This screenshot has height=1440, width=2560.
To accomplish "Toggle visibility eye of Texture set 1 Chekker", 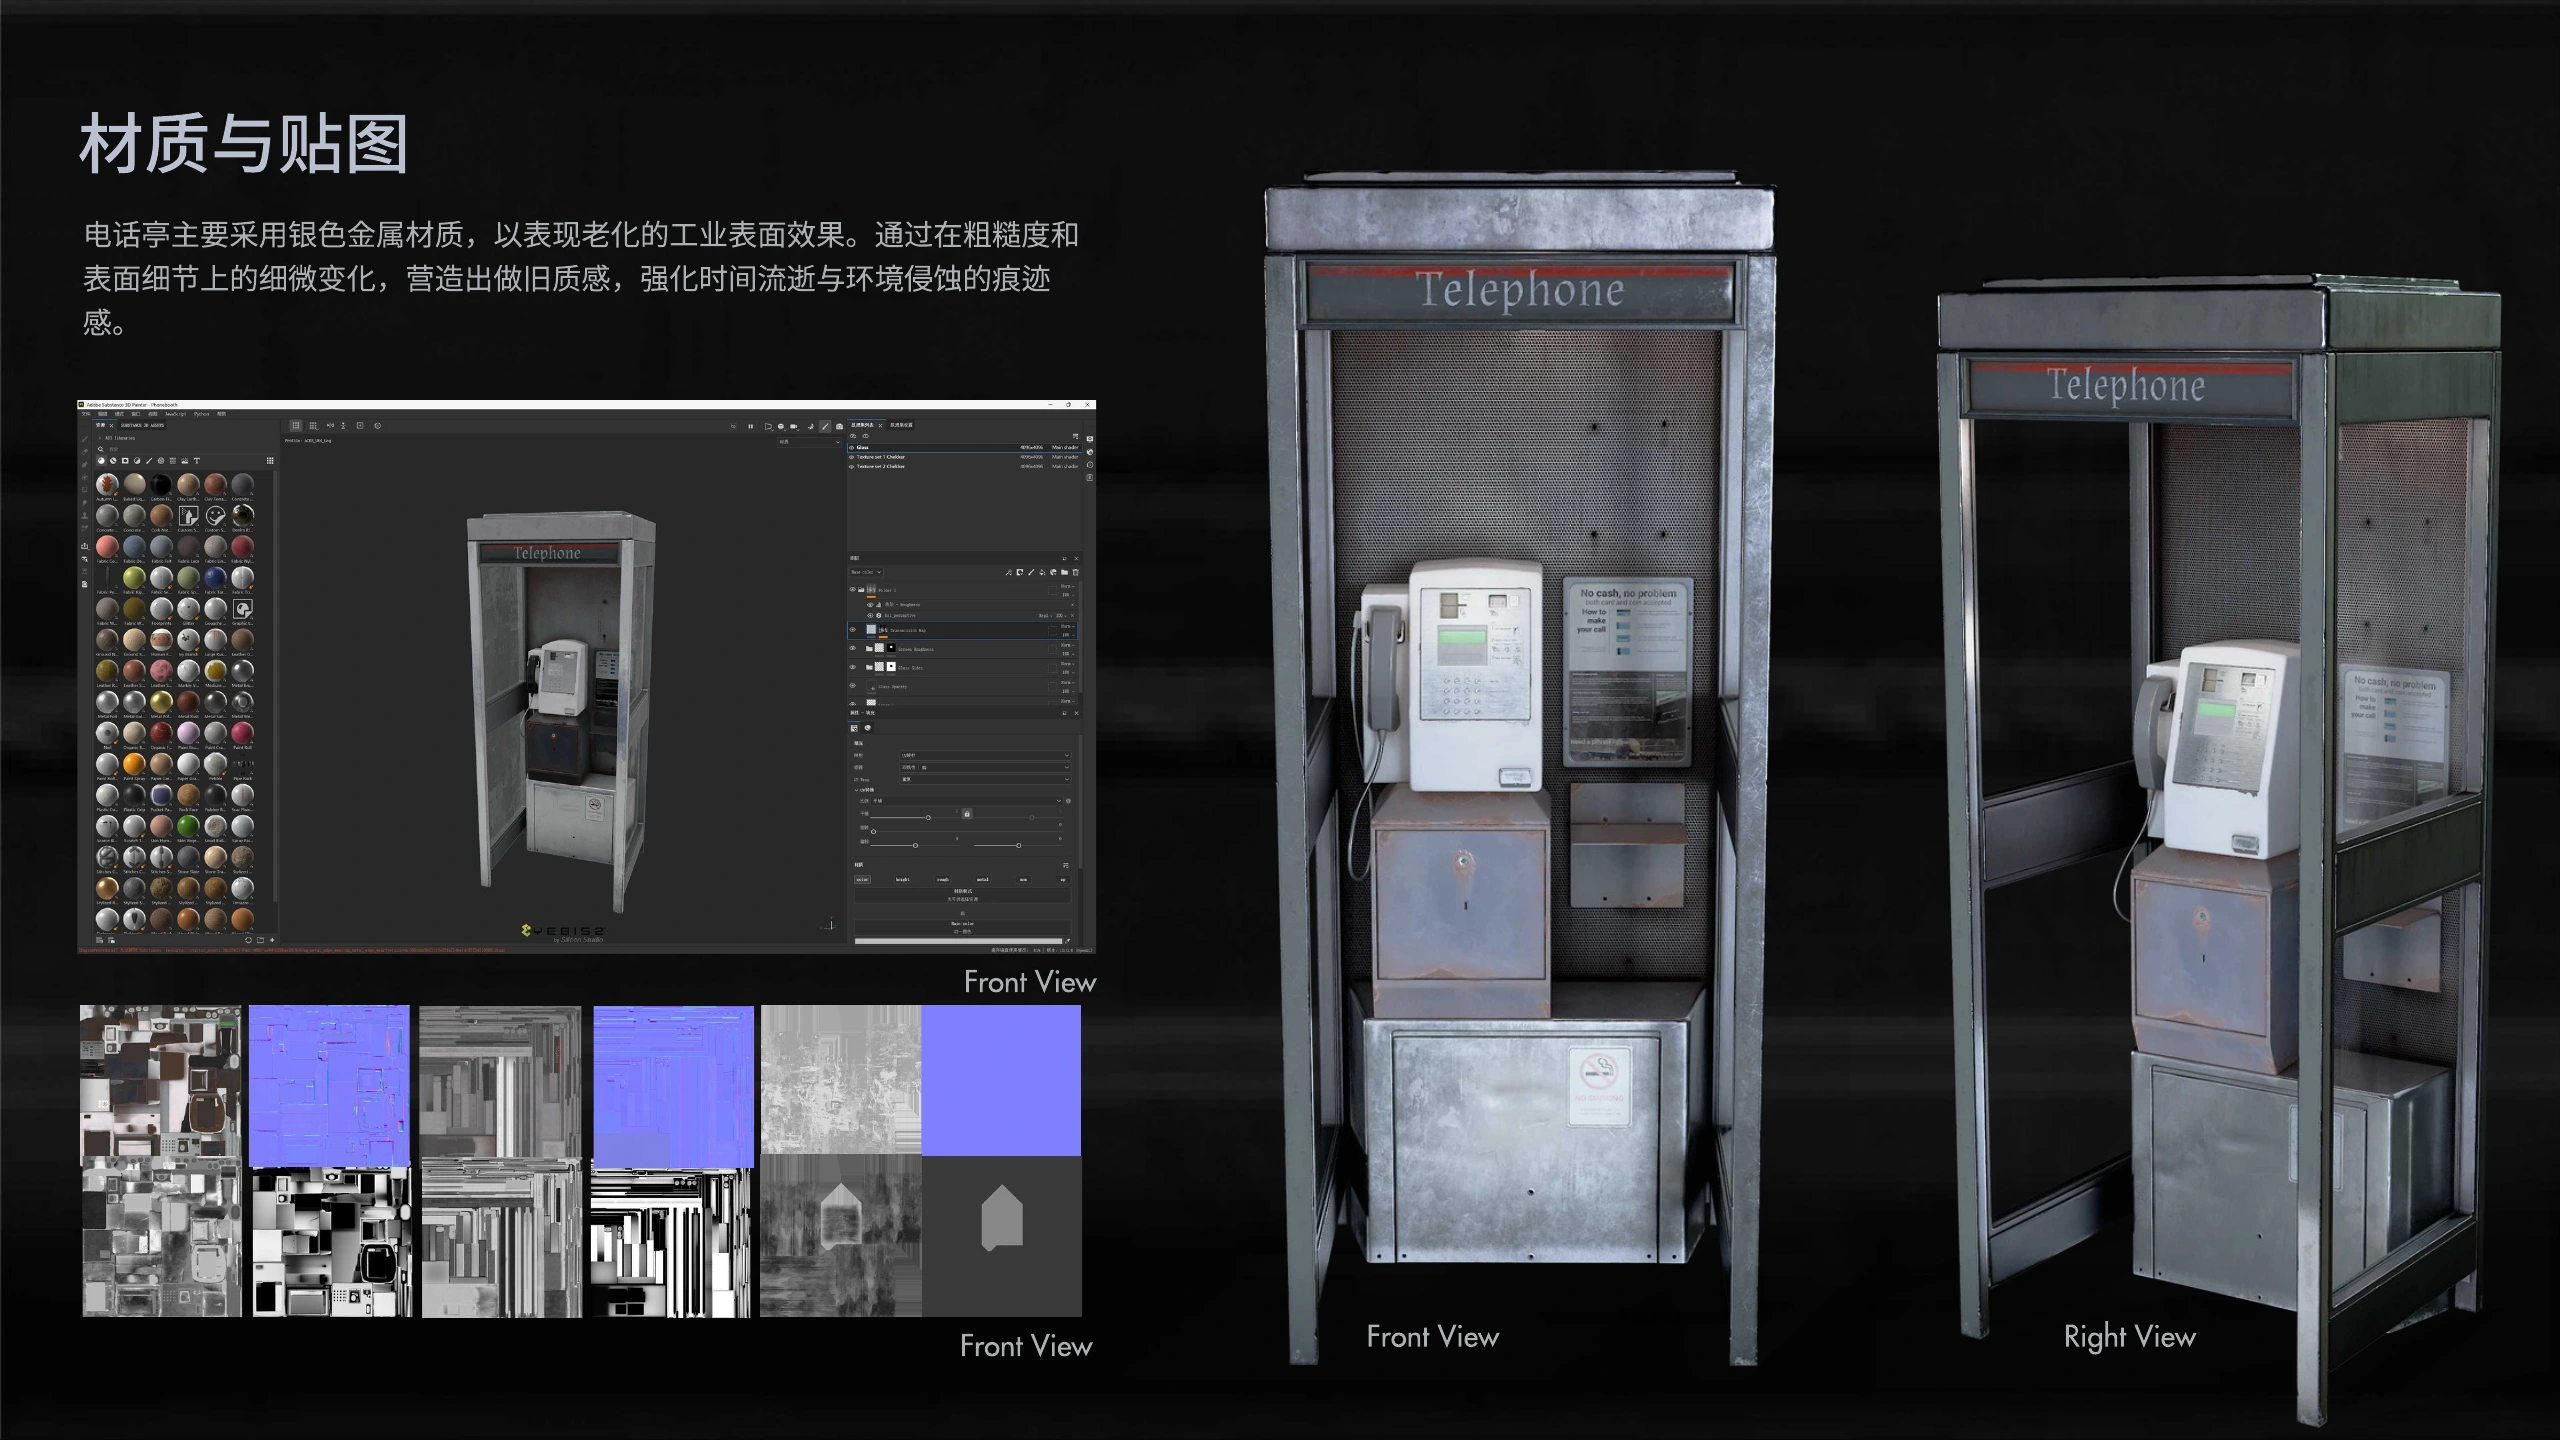I will tap(851, 457).
